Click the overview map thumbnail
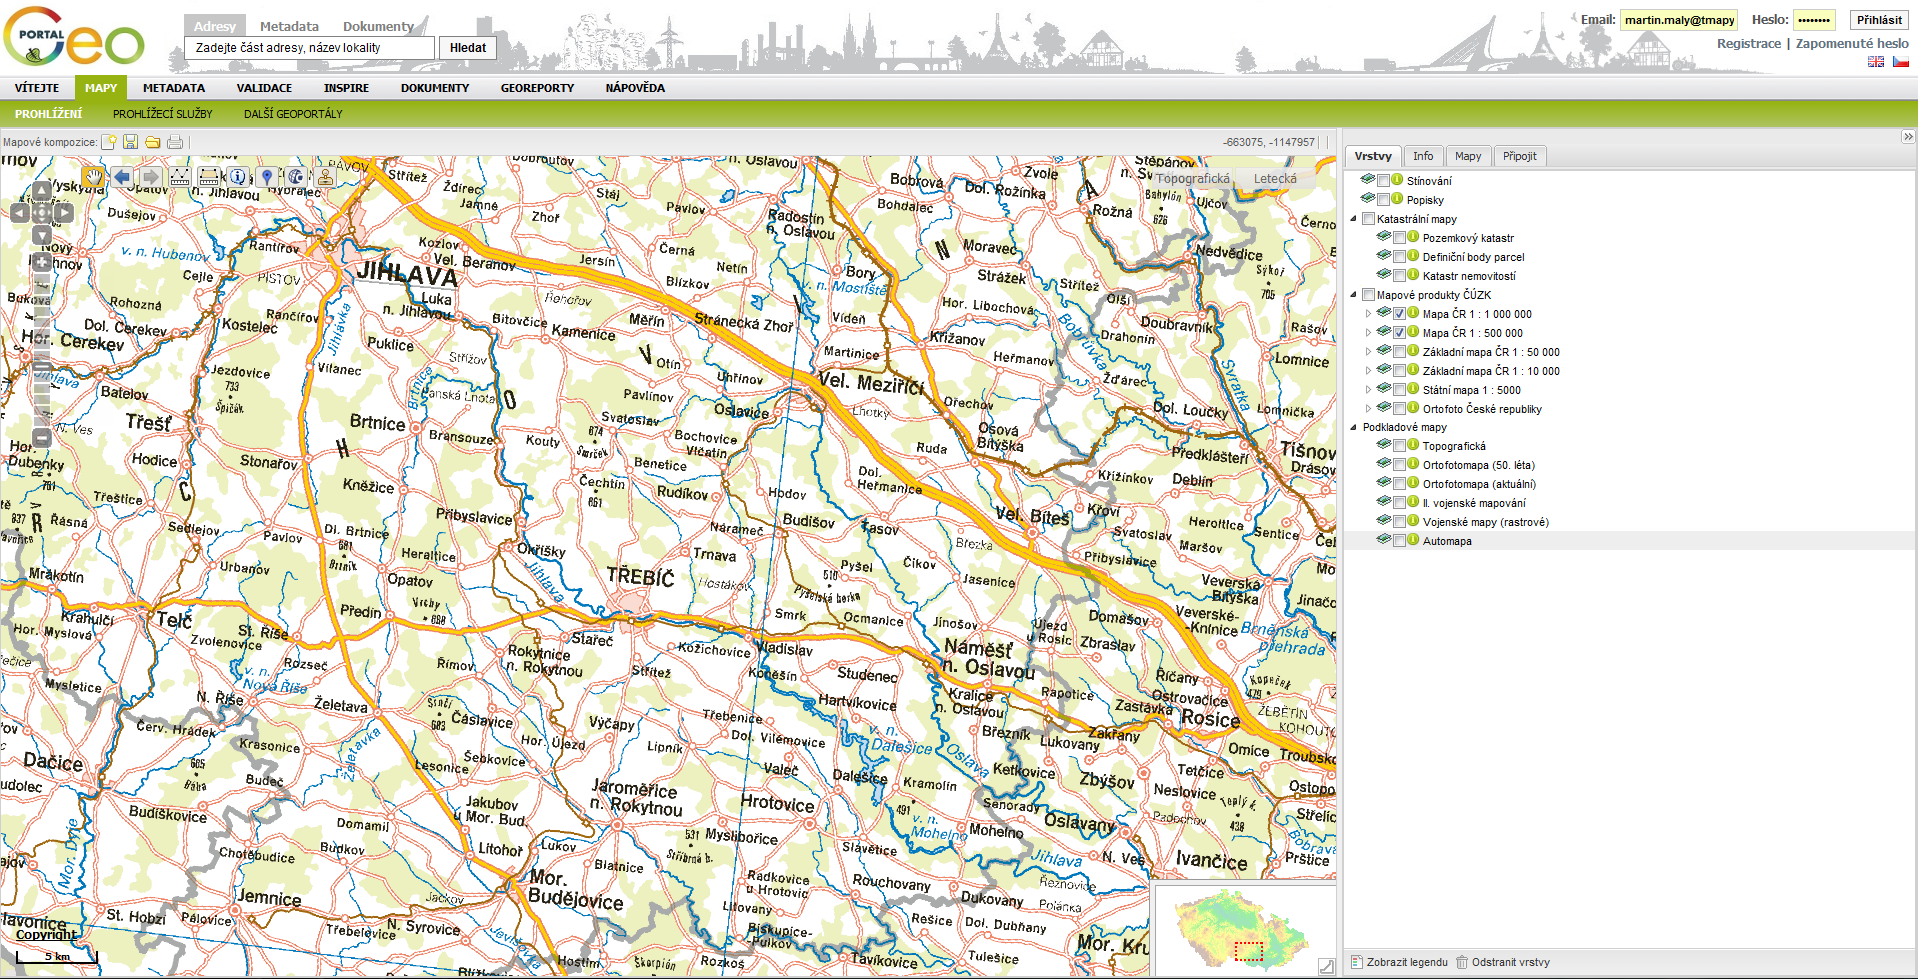This screenshot has width=1918, height=979. [1244, 930]
